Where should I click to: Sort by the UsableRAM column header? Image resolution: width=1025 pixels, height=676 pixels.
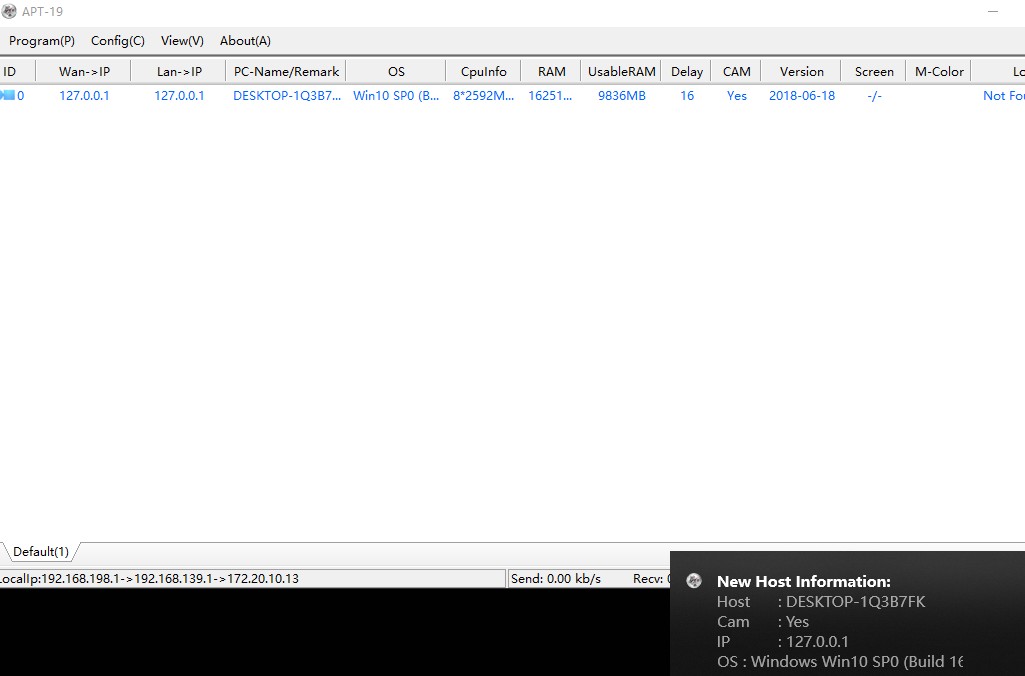tap(621, 71)
